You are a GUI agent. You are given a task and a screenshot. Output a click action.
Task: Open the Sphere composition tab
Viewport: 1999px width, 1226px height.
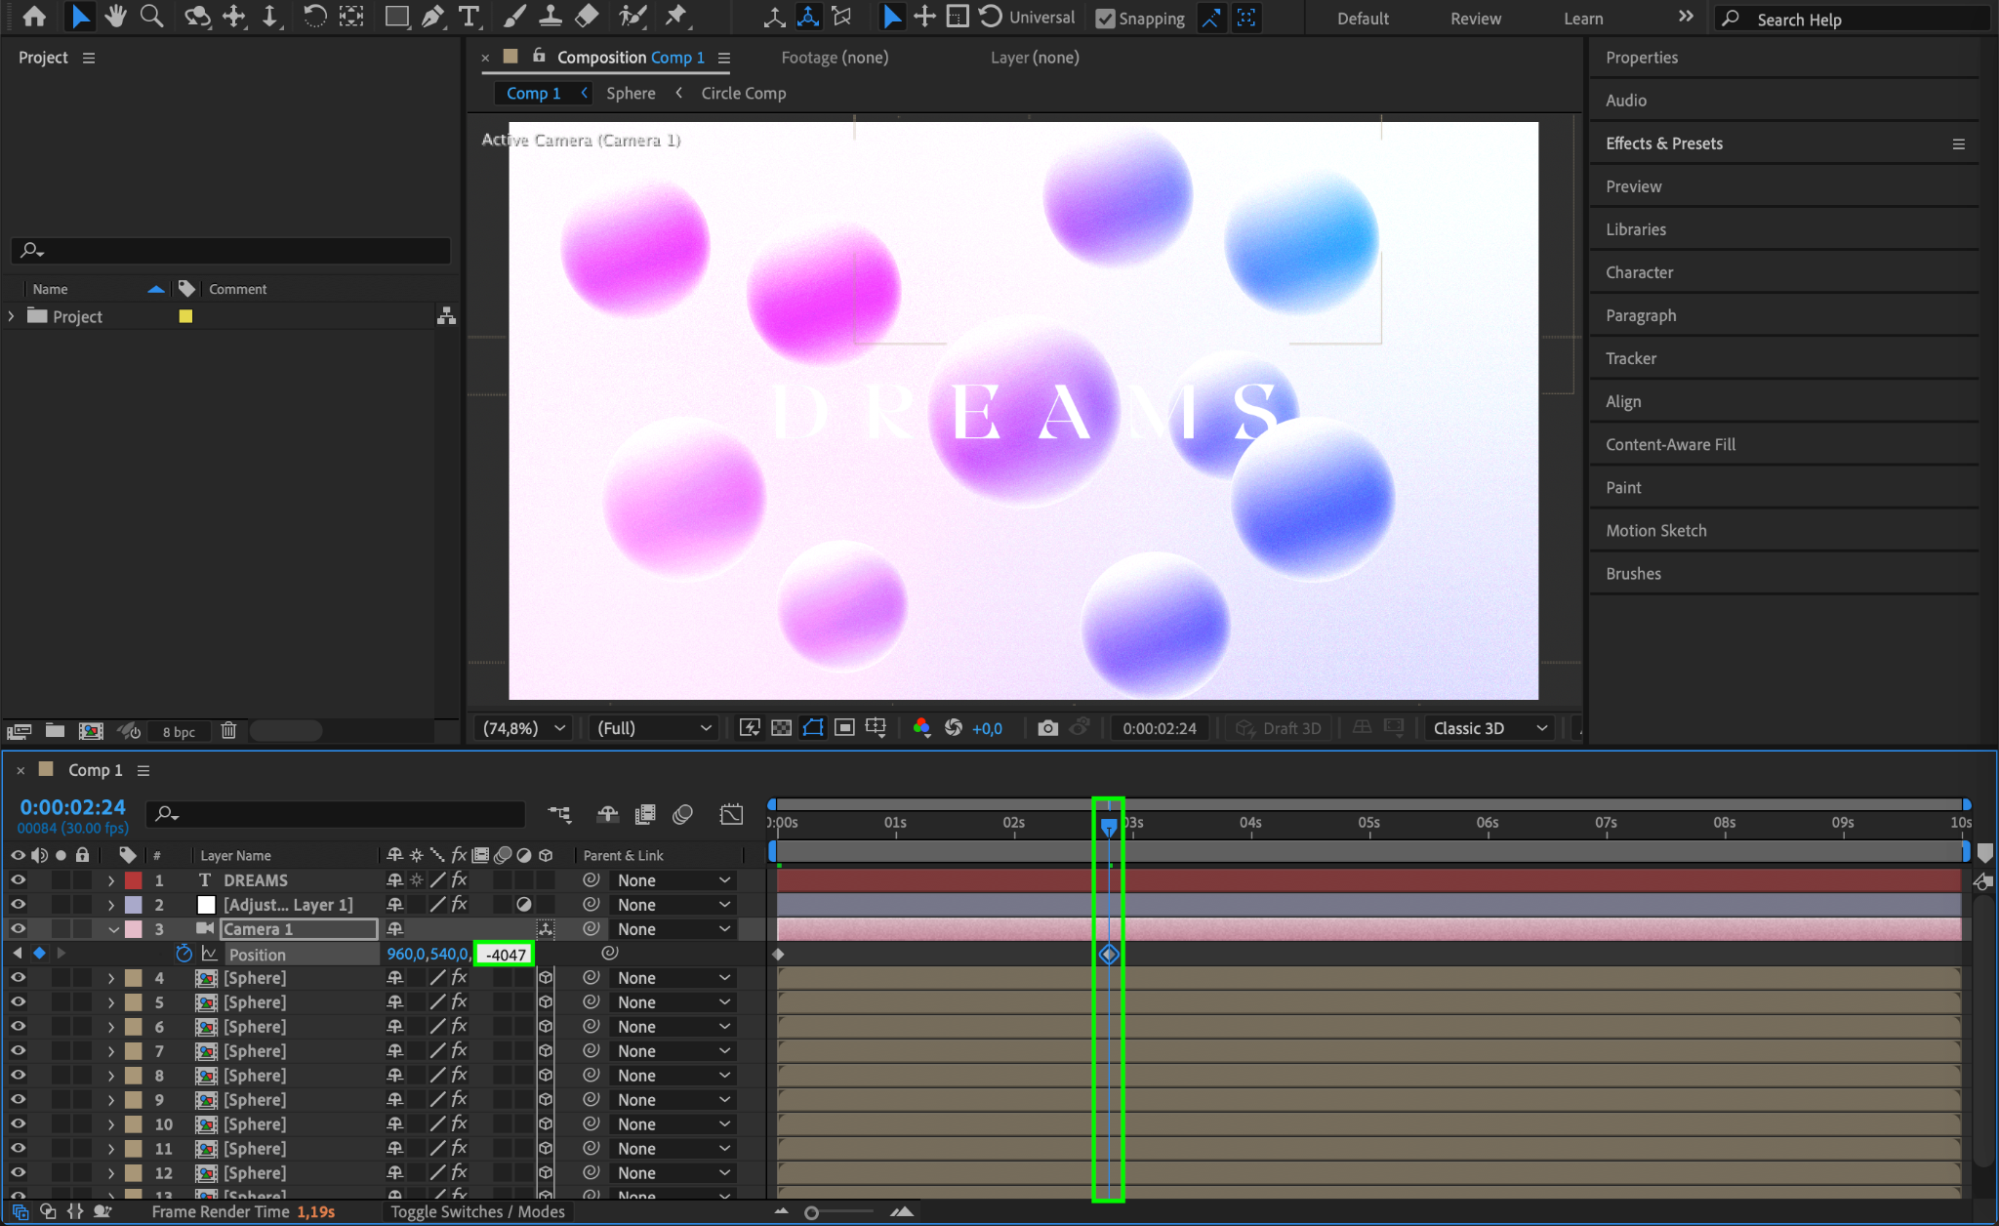[x=631, y=93]
